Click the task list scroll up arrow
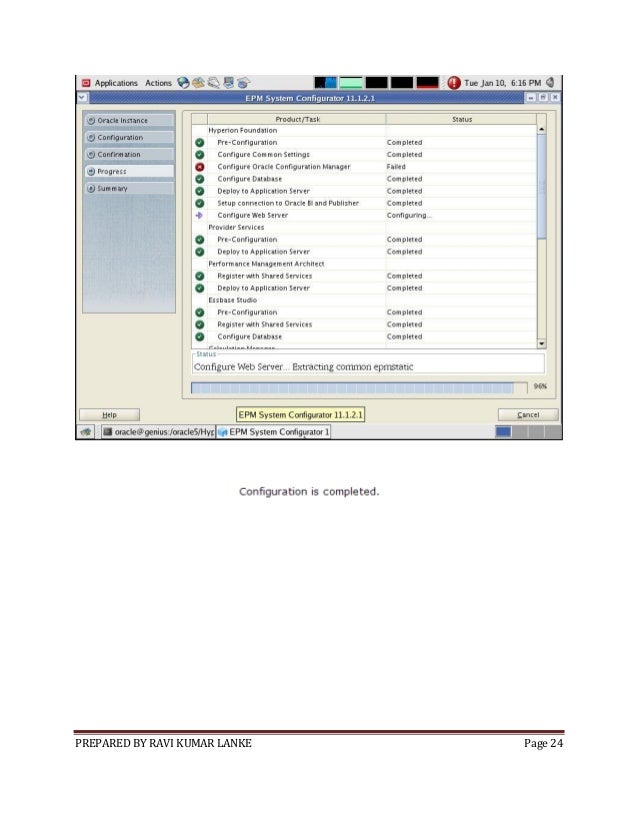The height and width of the screenshot is (826, 638). pos(542,130)
